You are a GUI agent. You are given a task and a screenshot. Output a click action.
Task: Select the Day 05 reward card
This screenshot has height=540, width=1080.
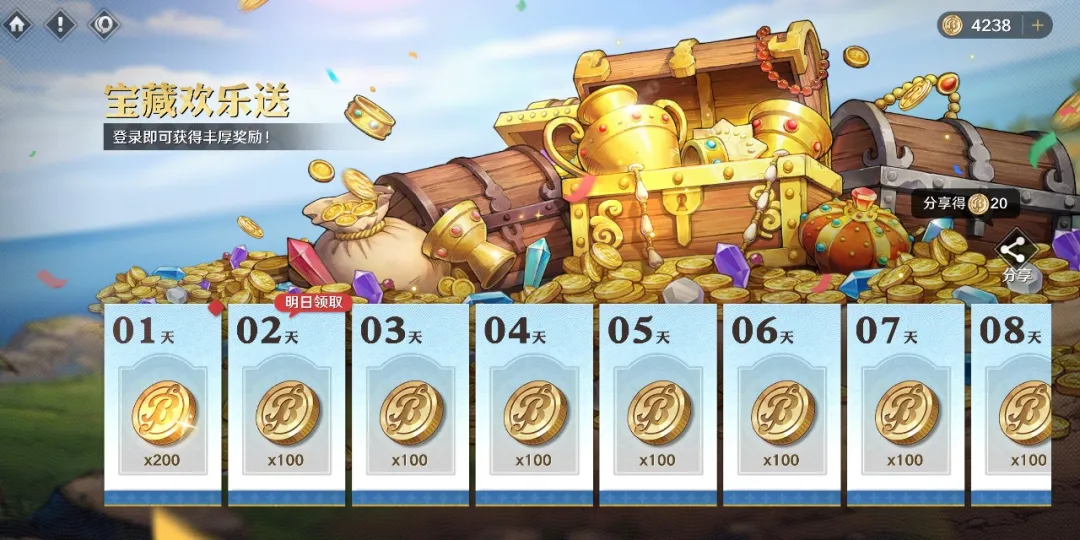[x=658, y=406]
